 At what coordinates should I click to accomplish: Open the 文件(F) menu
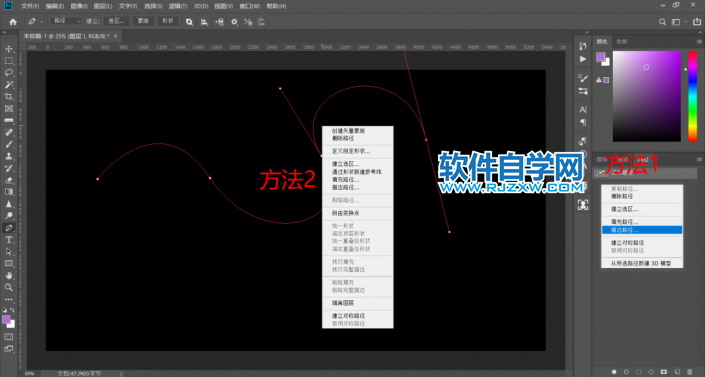coord(30,6)
